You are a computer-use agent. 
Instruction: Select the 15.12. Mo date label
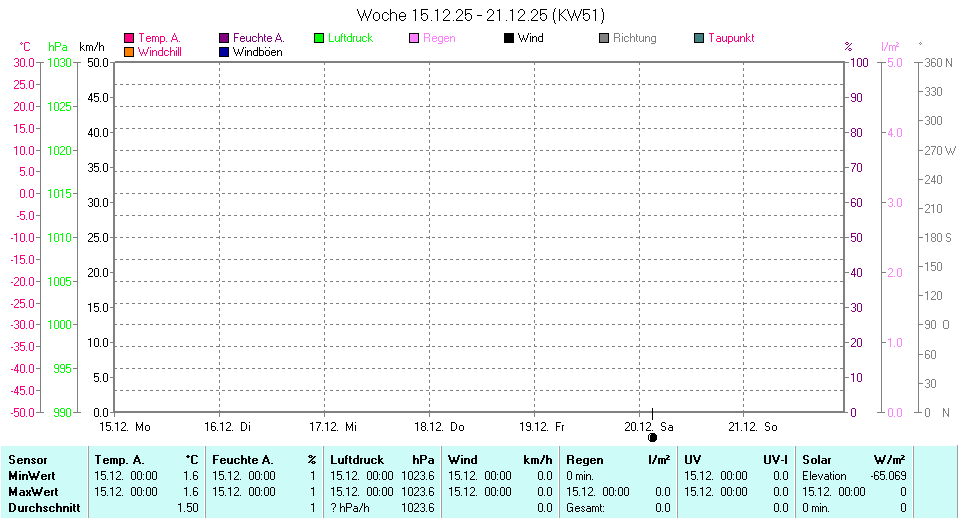pos(125,426)
